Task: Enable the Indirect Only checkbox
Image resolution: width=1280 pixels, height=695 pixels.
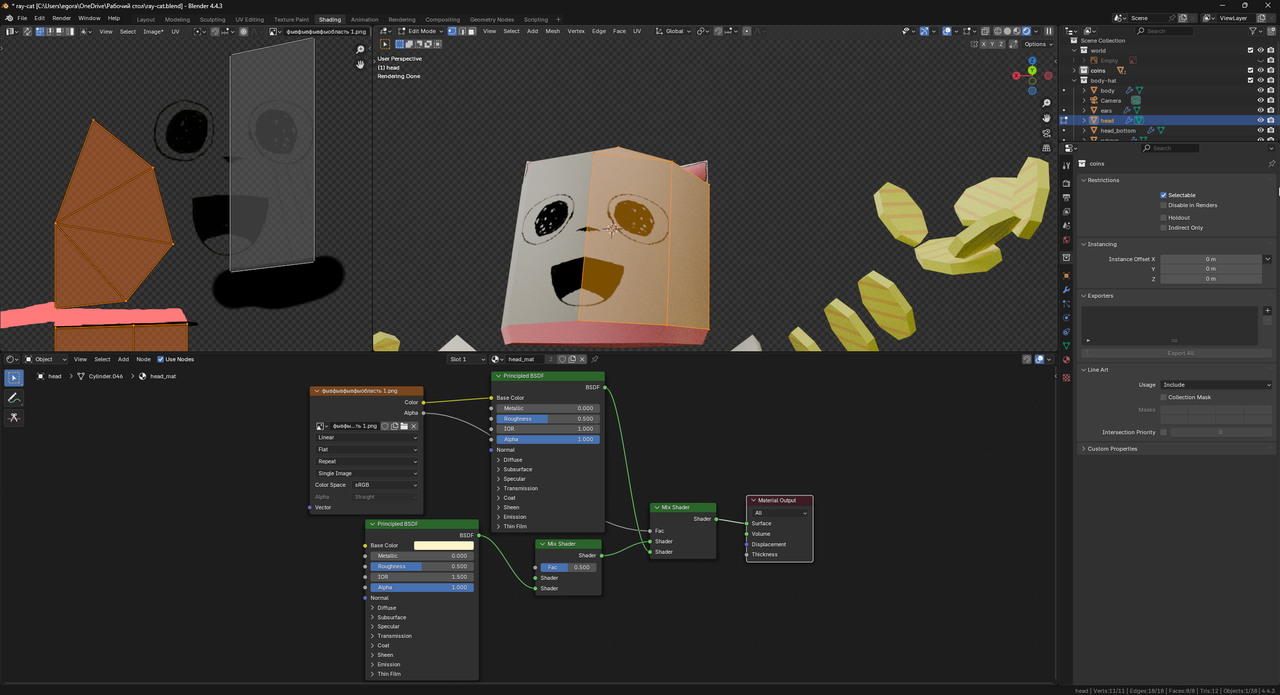Action: [x=1163, y=228]
